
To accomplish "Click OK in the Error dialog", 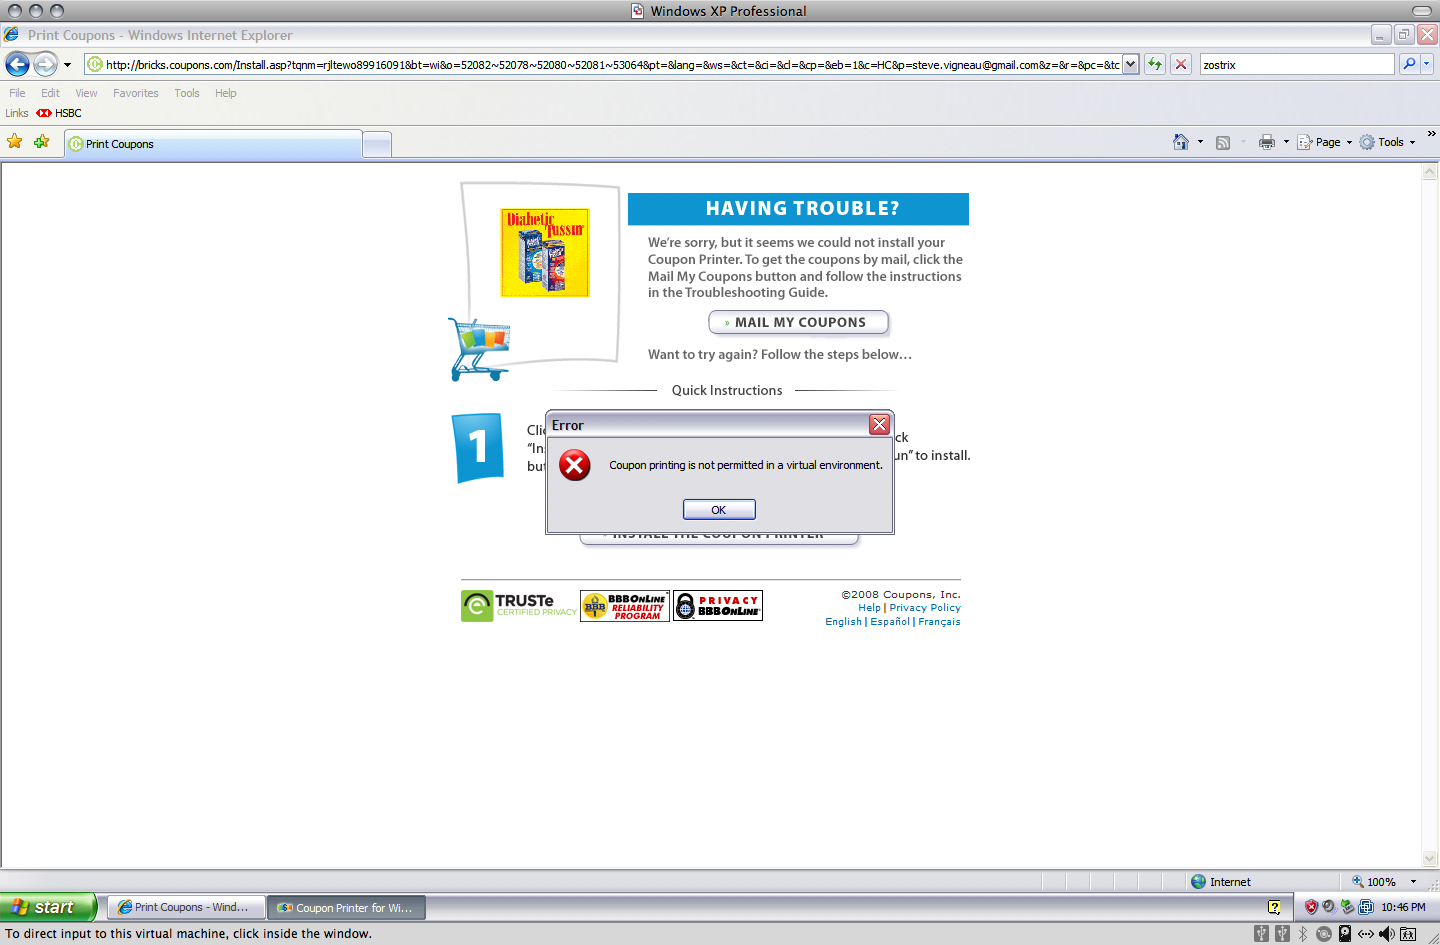I will (719, 510).
